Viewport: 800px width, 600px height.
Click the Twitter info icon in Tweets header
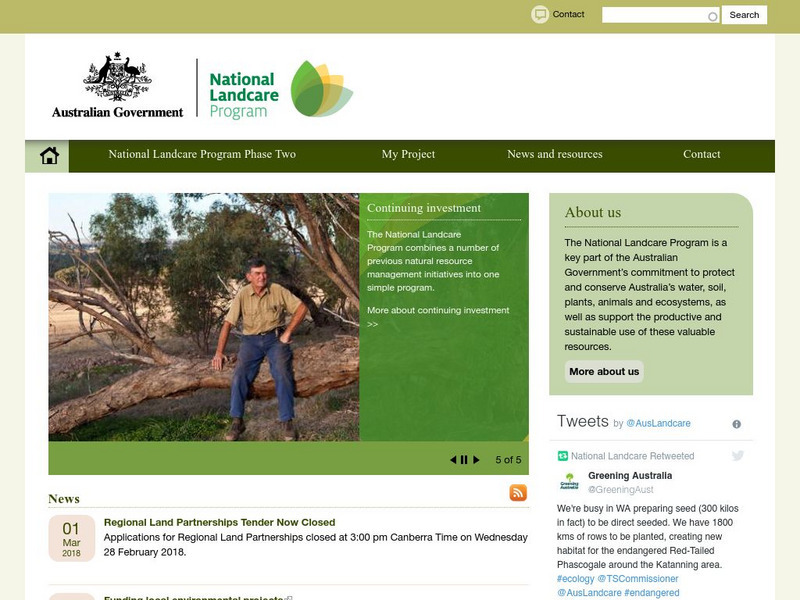click(736, 424)
